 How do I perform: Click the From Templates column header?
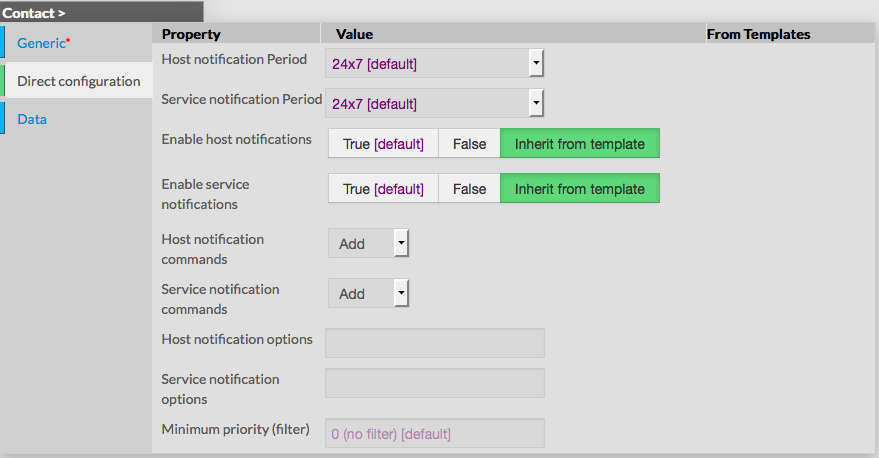pos(758,34)
